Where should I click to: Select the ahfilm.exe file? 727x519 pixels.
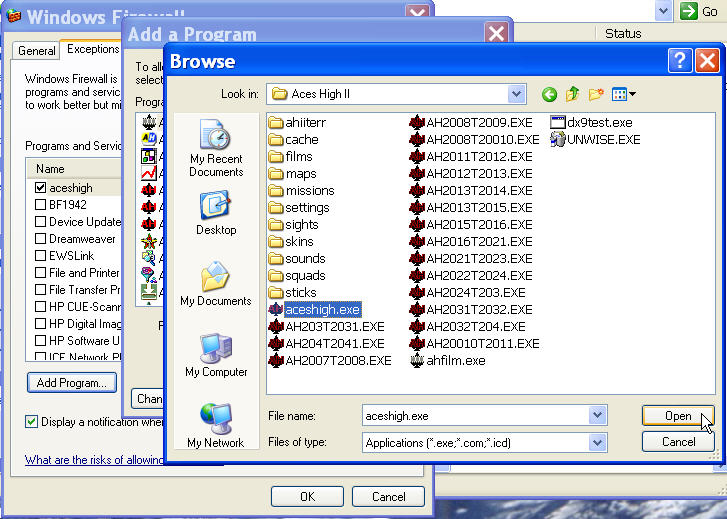(448, 361)
